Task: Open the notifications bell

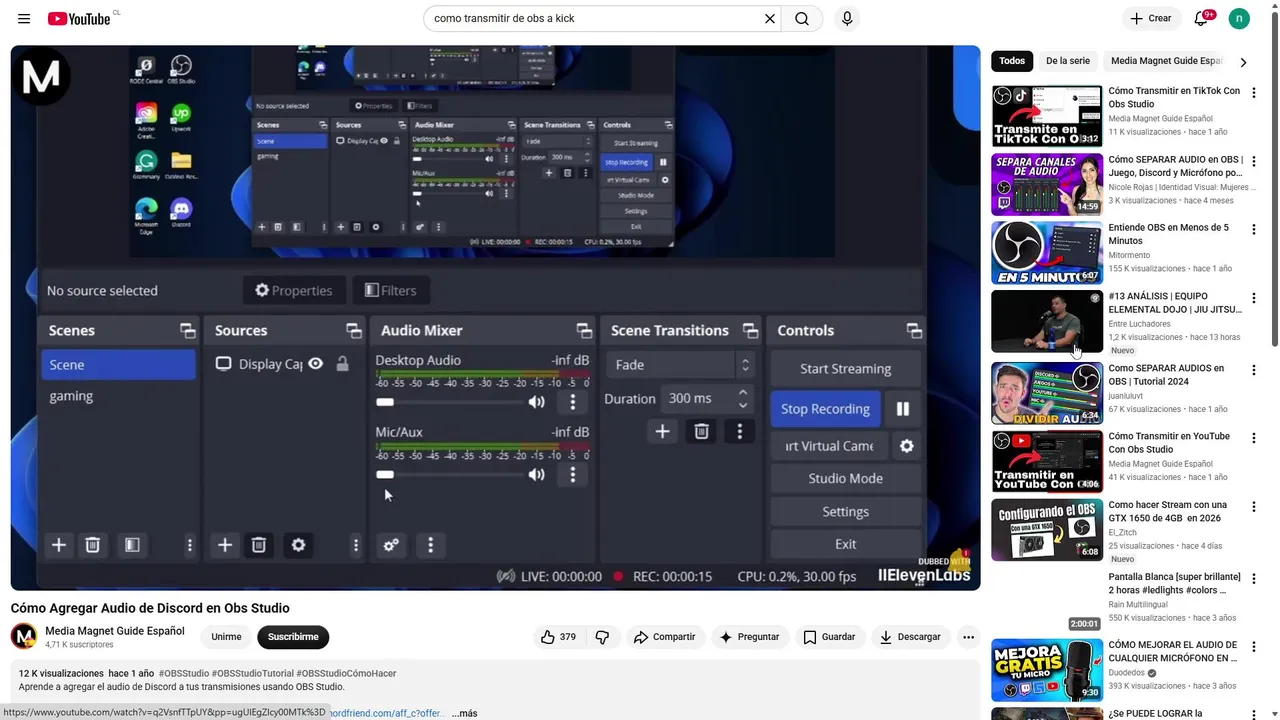Action: (1201, 18)
